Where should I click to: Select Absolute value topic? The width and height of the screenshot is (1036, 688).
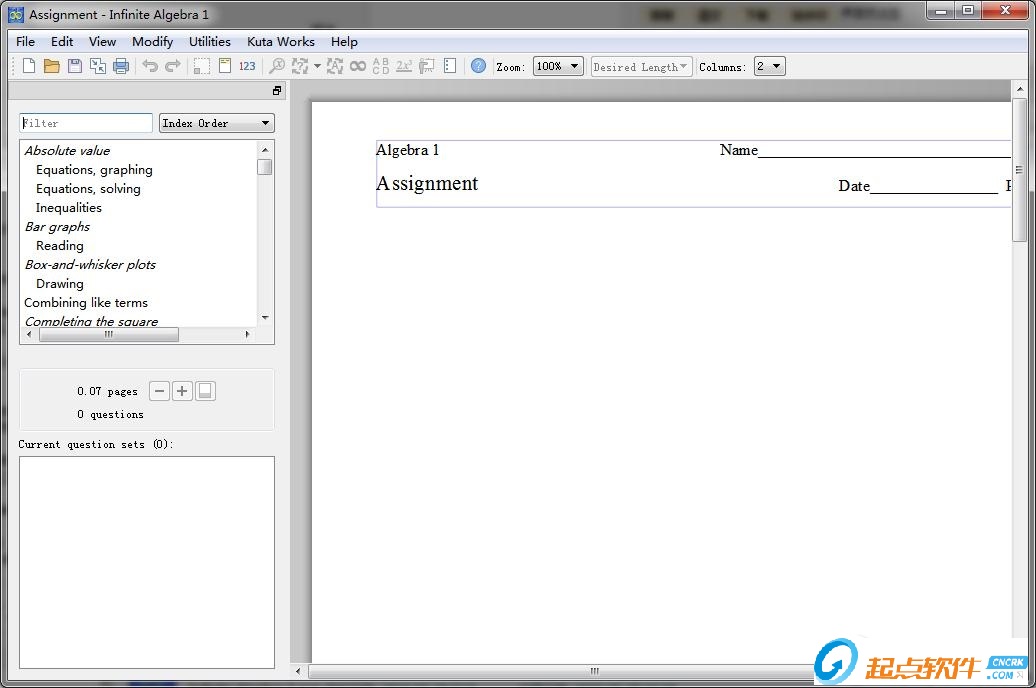click(x=67, y=151)
